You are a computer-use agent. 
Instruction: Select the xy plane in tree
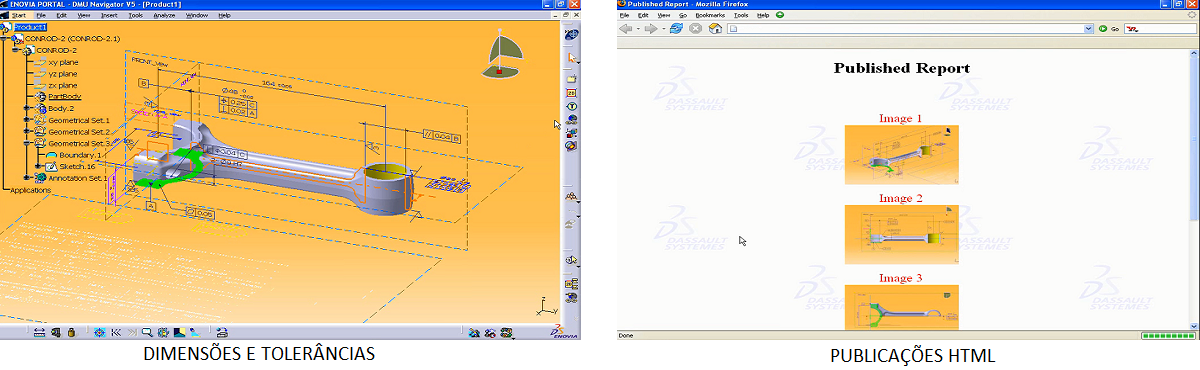[62, 62]
